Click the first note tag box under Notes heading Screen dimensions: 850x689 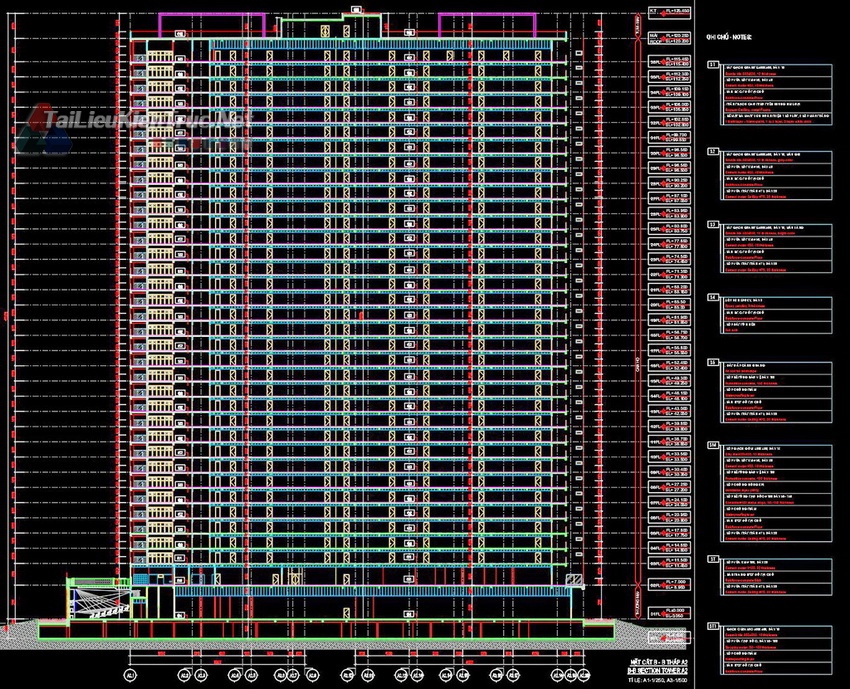coord(713,65)
